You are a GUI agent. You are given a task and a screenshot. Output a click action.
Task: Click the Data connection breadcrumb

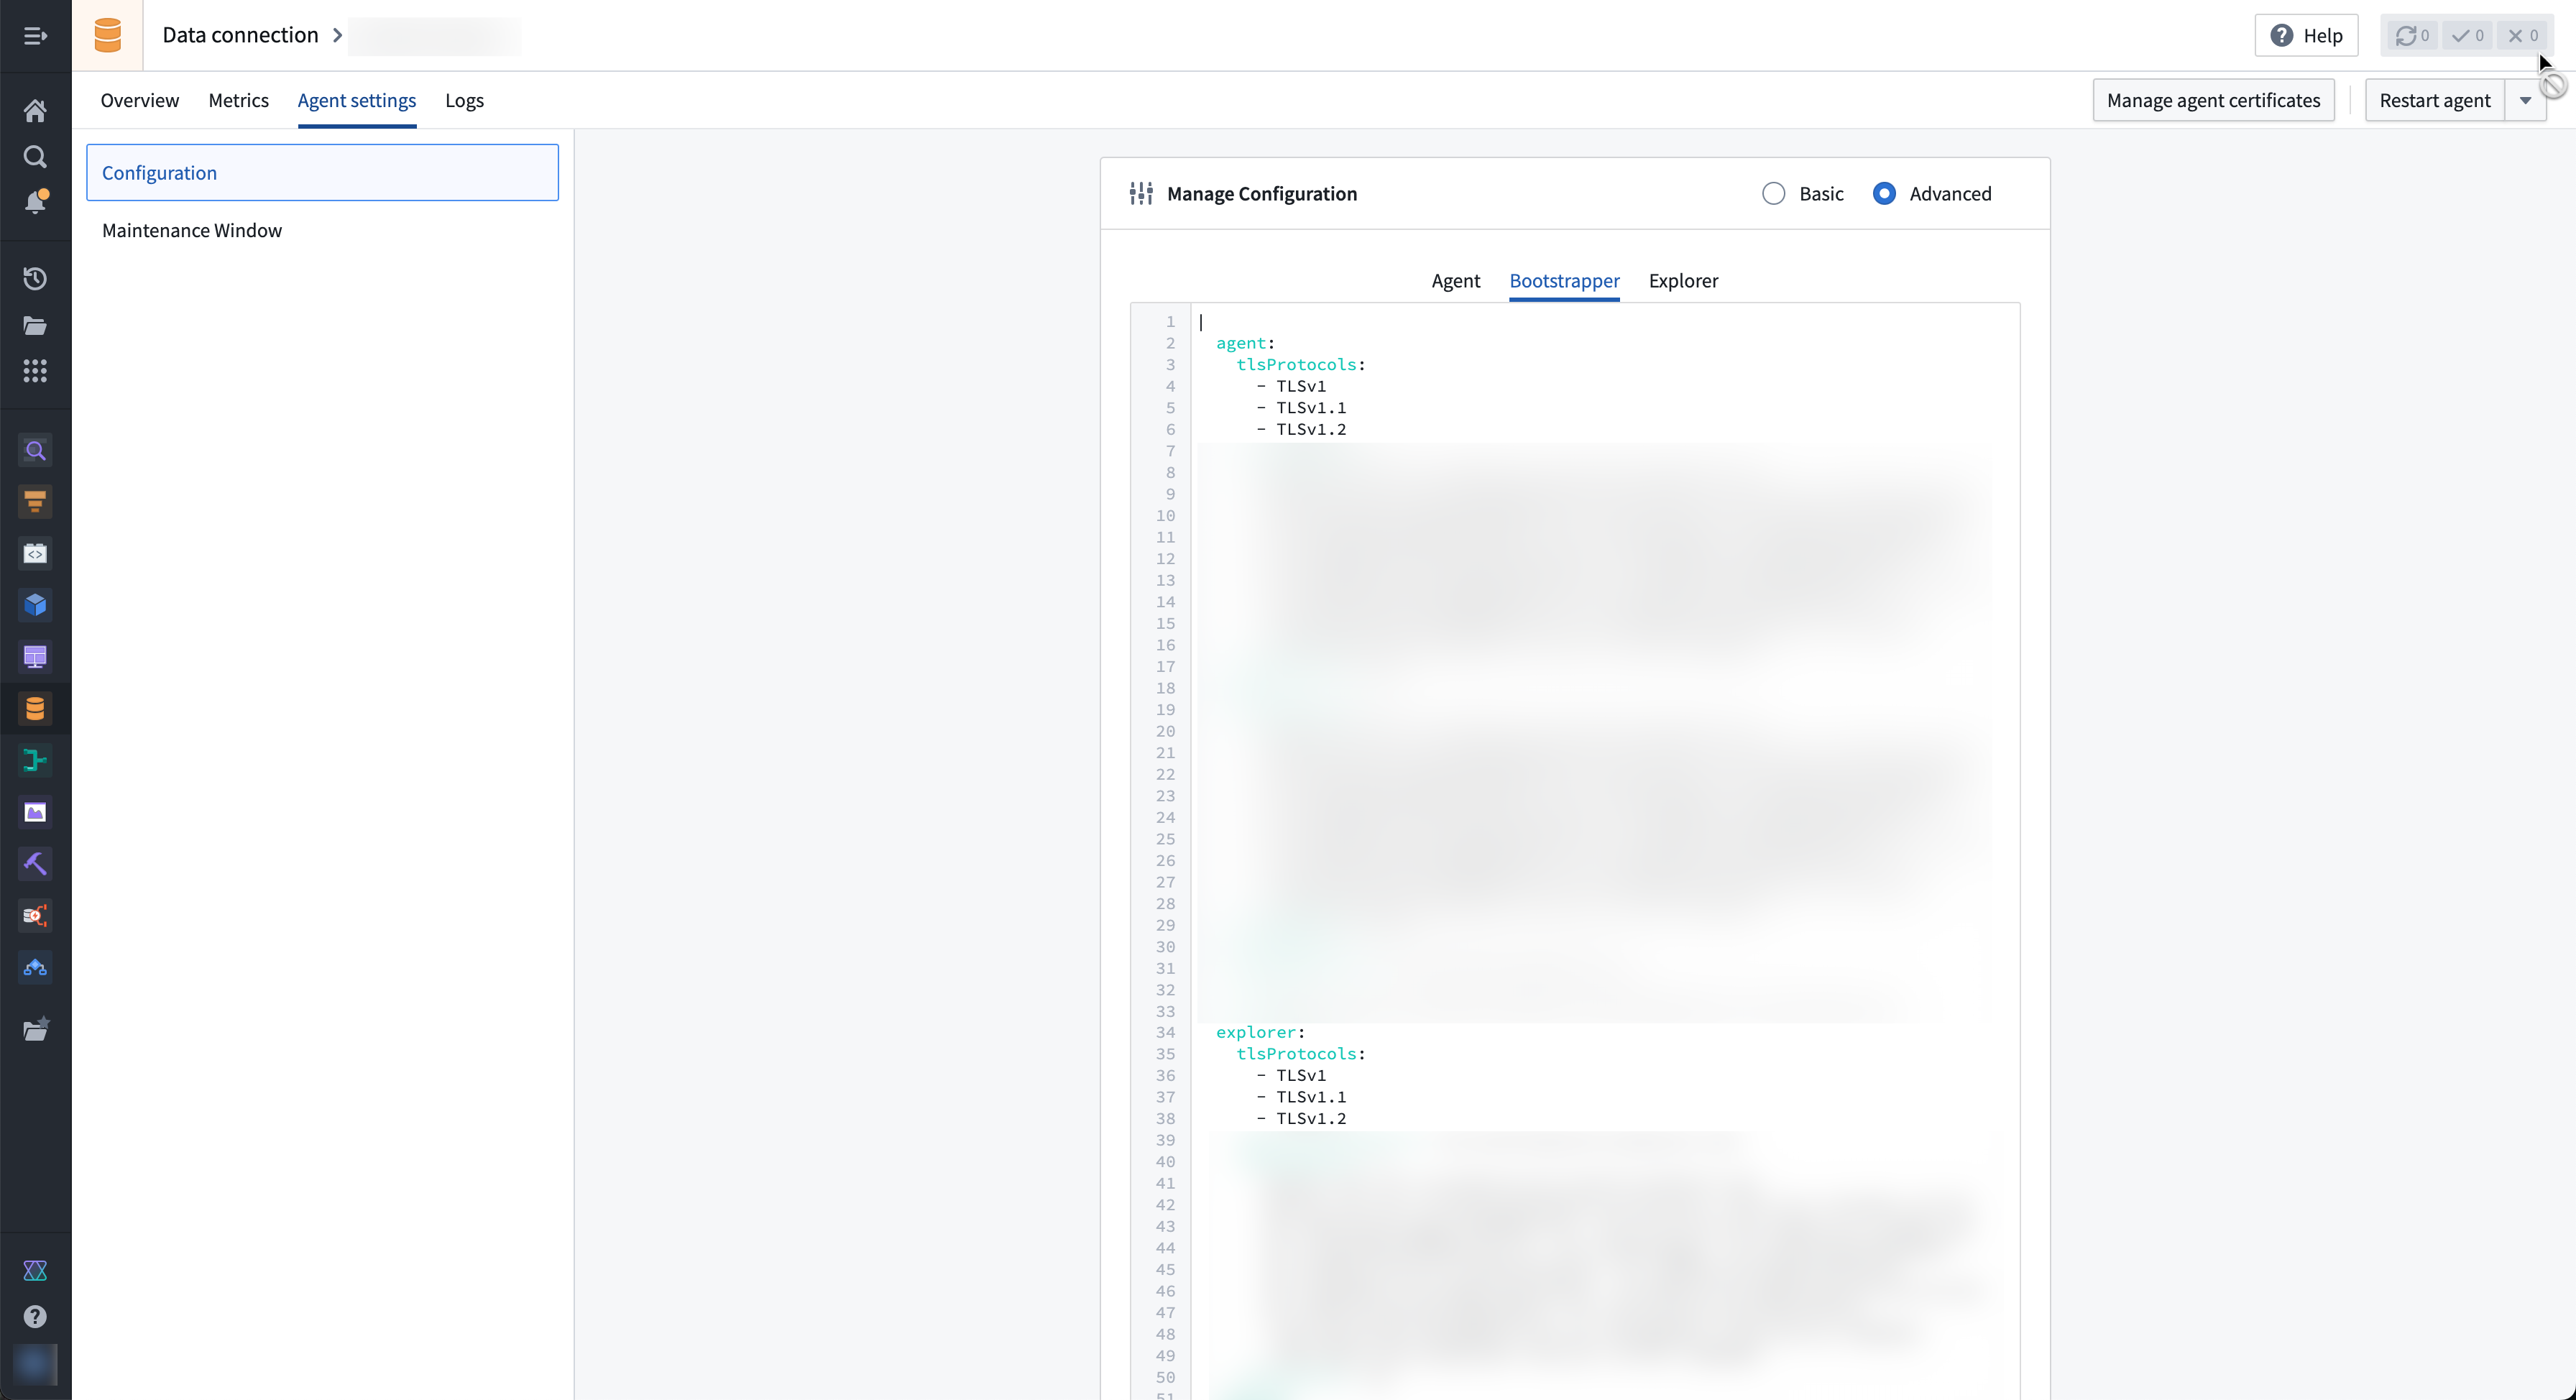point(240,36)
